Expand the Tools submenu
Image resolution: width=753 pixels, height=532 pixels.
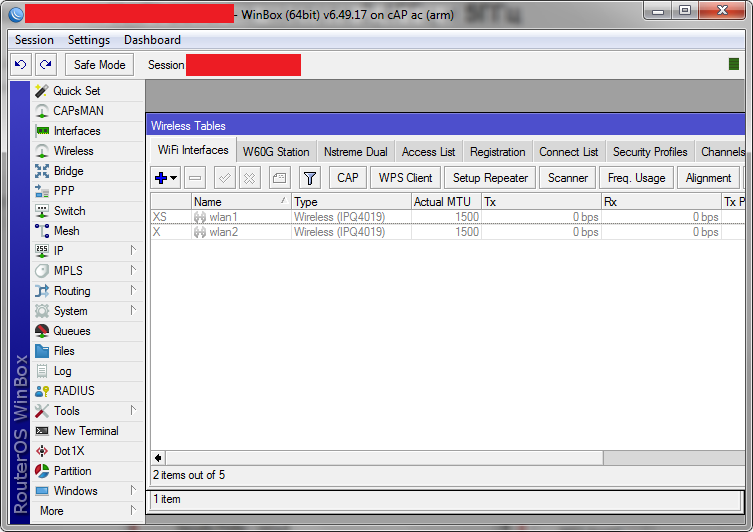[88, 411]
